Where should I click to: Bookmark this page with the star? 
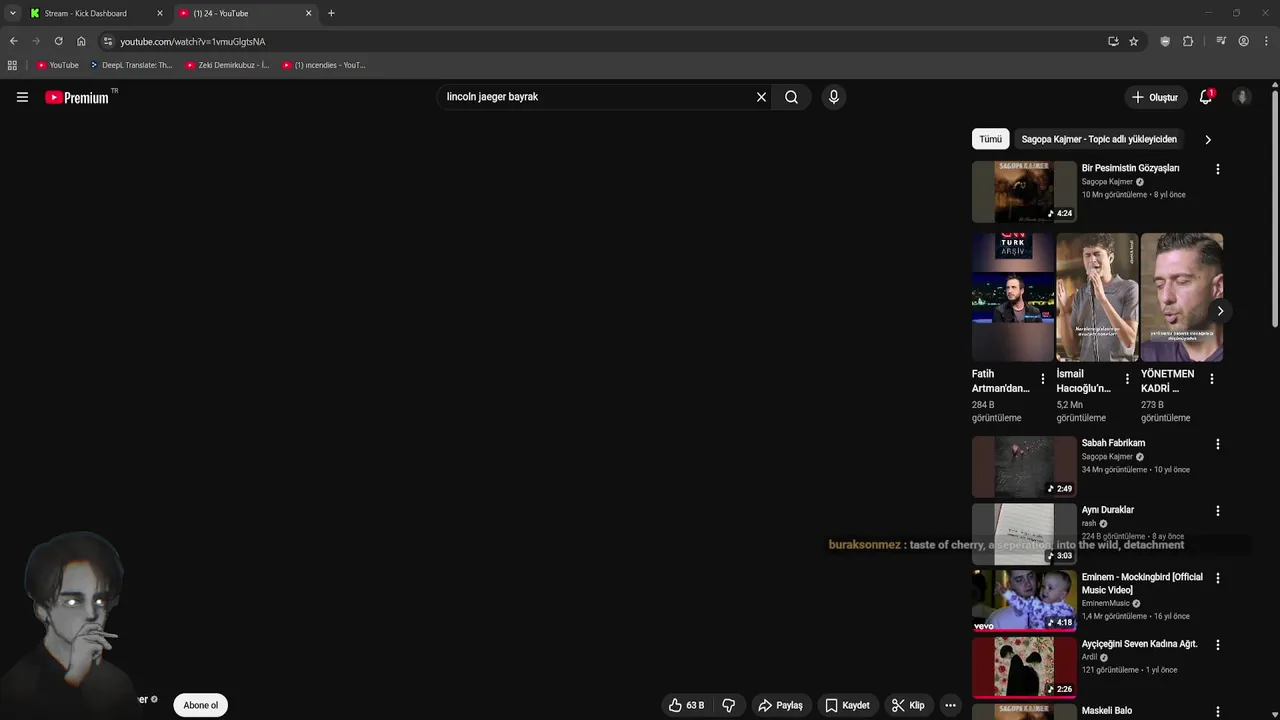(x=1133, y=41)
